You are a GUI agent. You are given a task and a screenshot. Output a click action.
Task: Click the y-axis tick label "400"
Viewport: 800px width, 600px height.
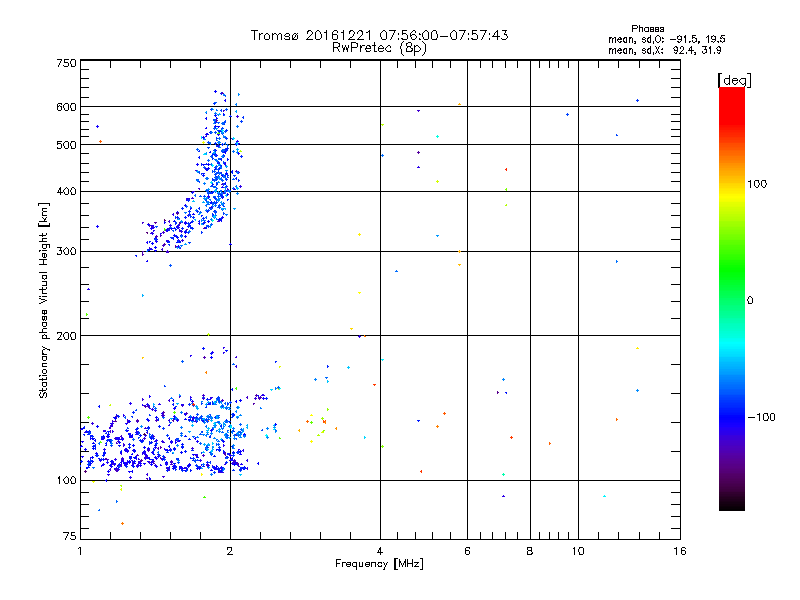(66, 192)
